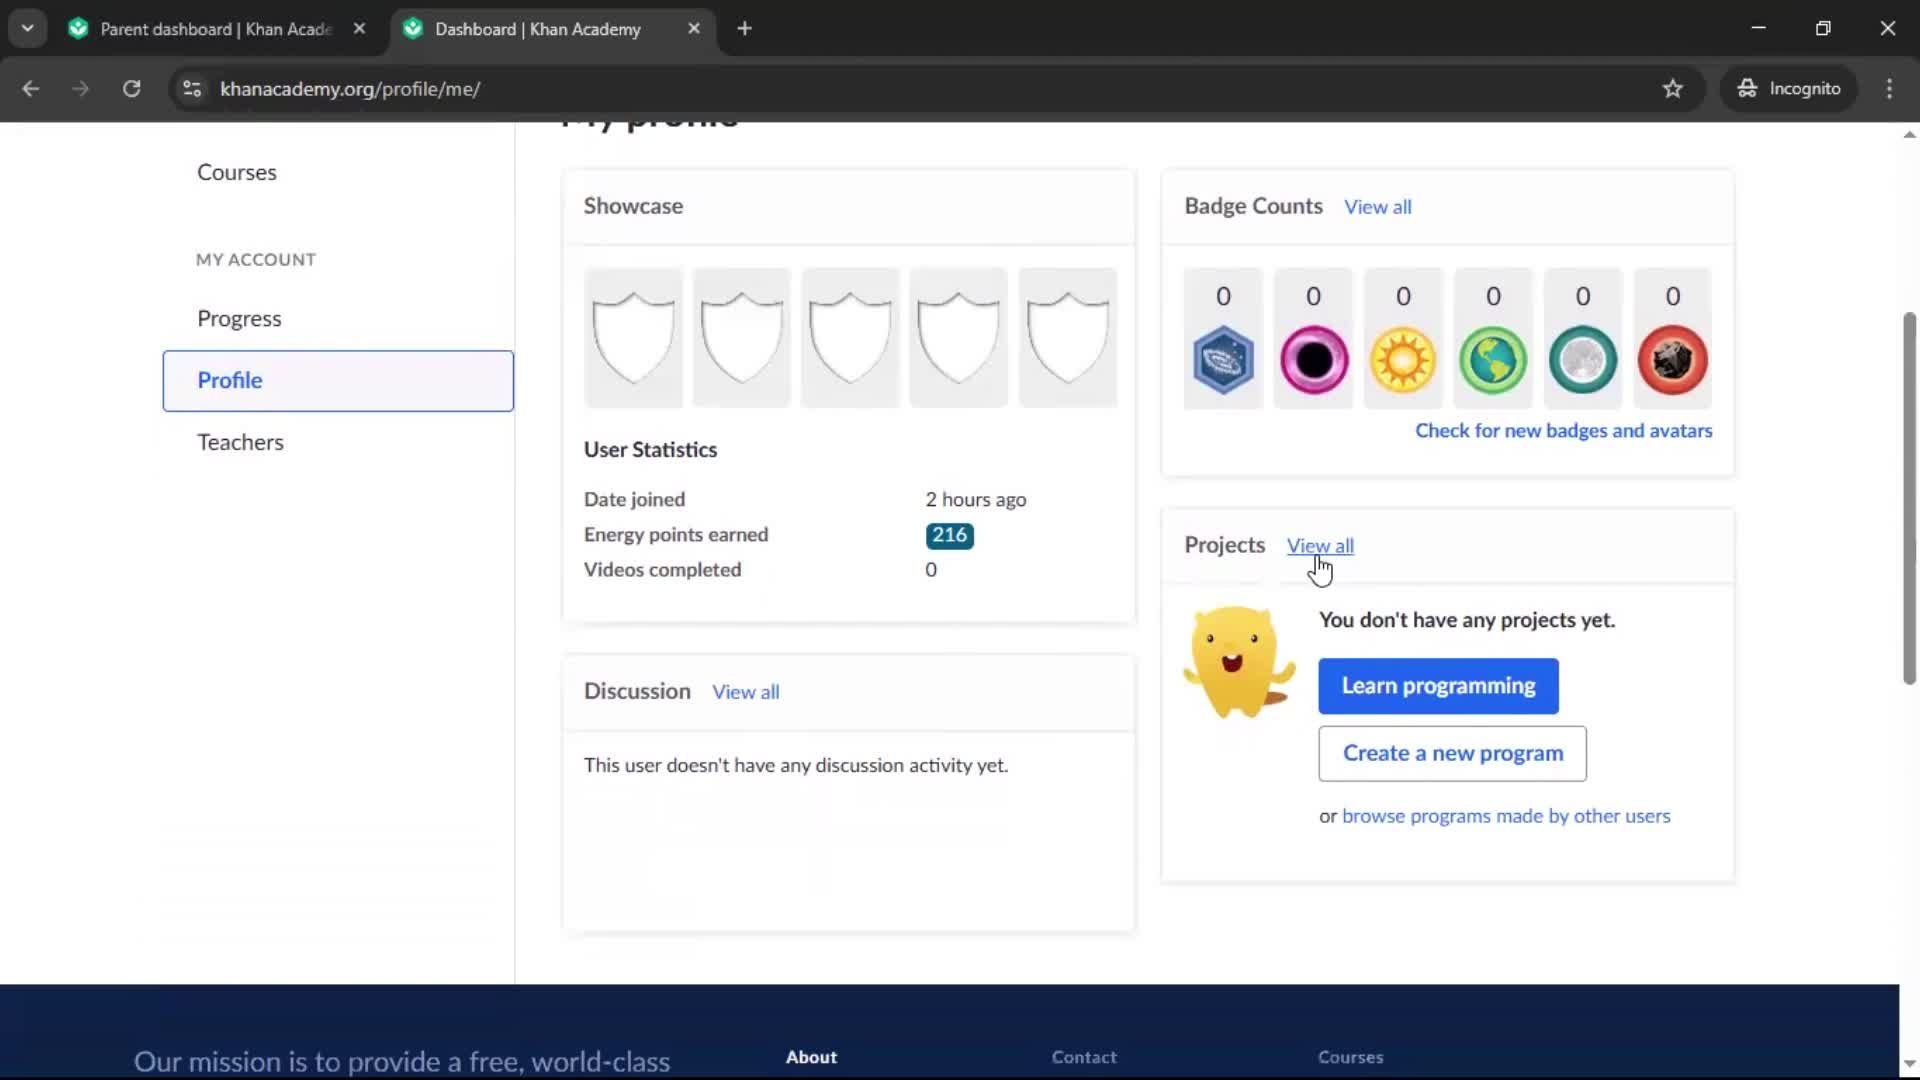Click the black hole badge icon
The height and width of the screenshot is (1080, 1920).
click(1313, 360)
